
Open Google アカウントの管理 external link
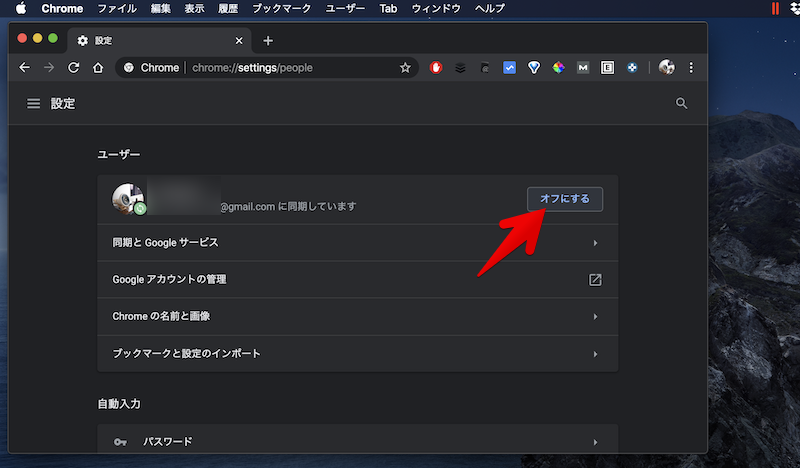click(x=595, y=280)
